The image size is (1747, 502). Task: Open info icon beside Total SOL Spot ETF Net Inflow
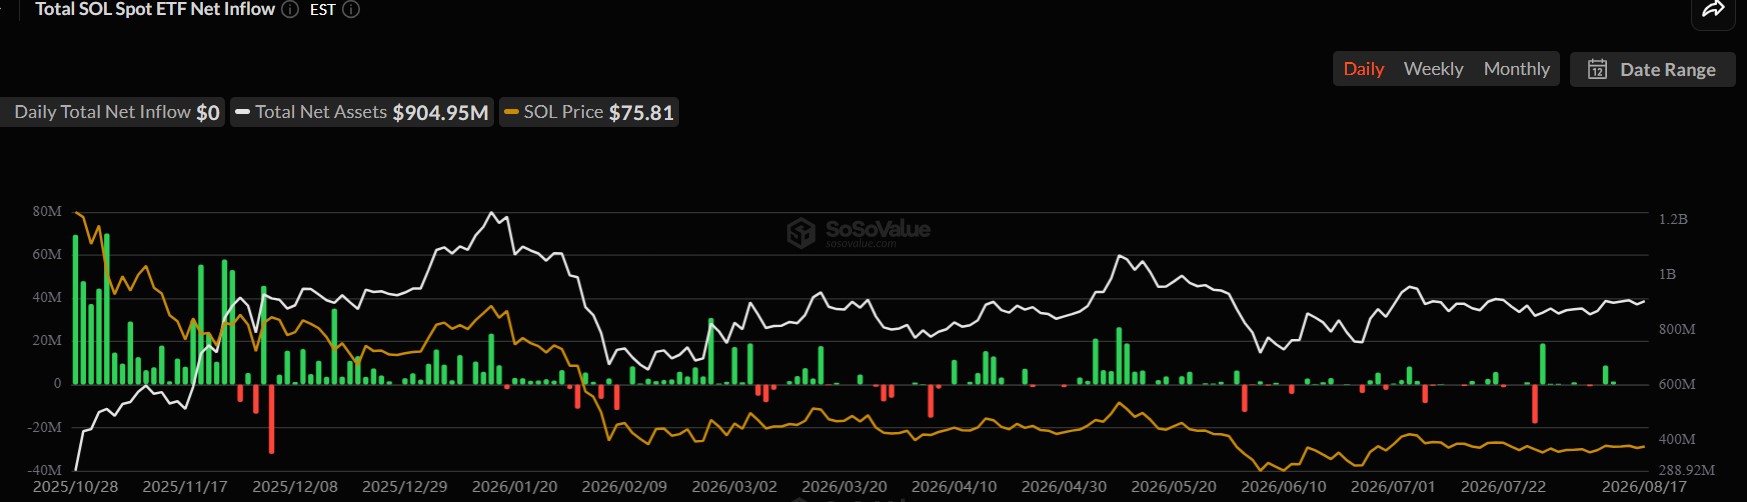290,9
